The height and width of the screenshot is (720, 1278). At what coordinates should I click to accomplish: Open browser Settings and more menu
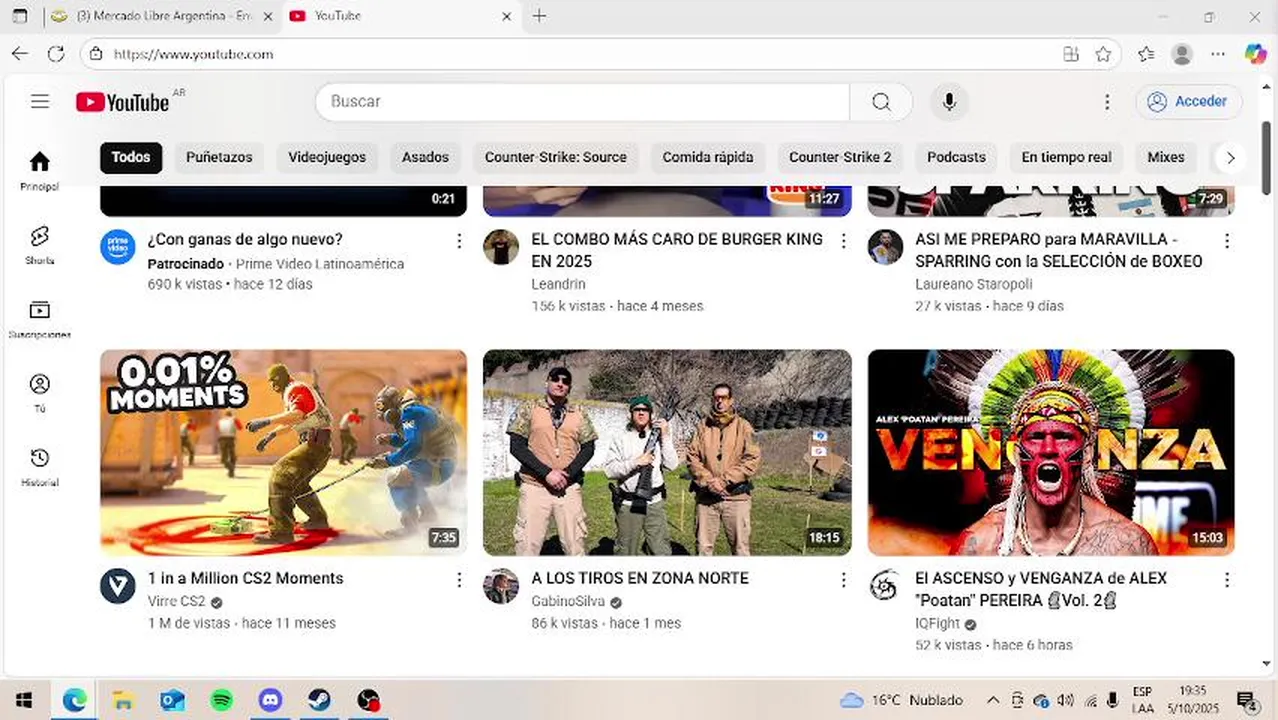(x=1217, y=54)
